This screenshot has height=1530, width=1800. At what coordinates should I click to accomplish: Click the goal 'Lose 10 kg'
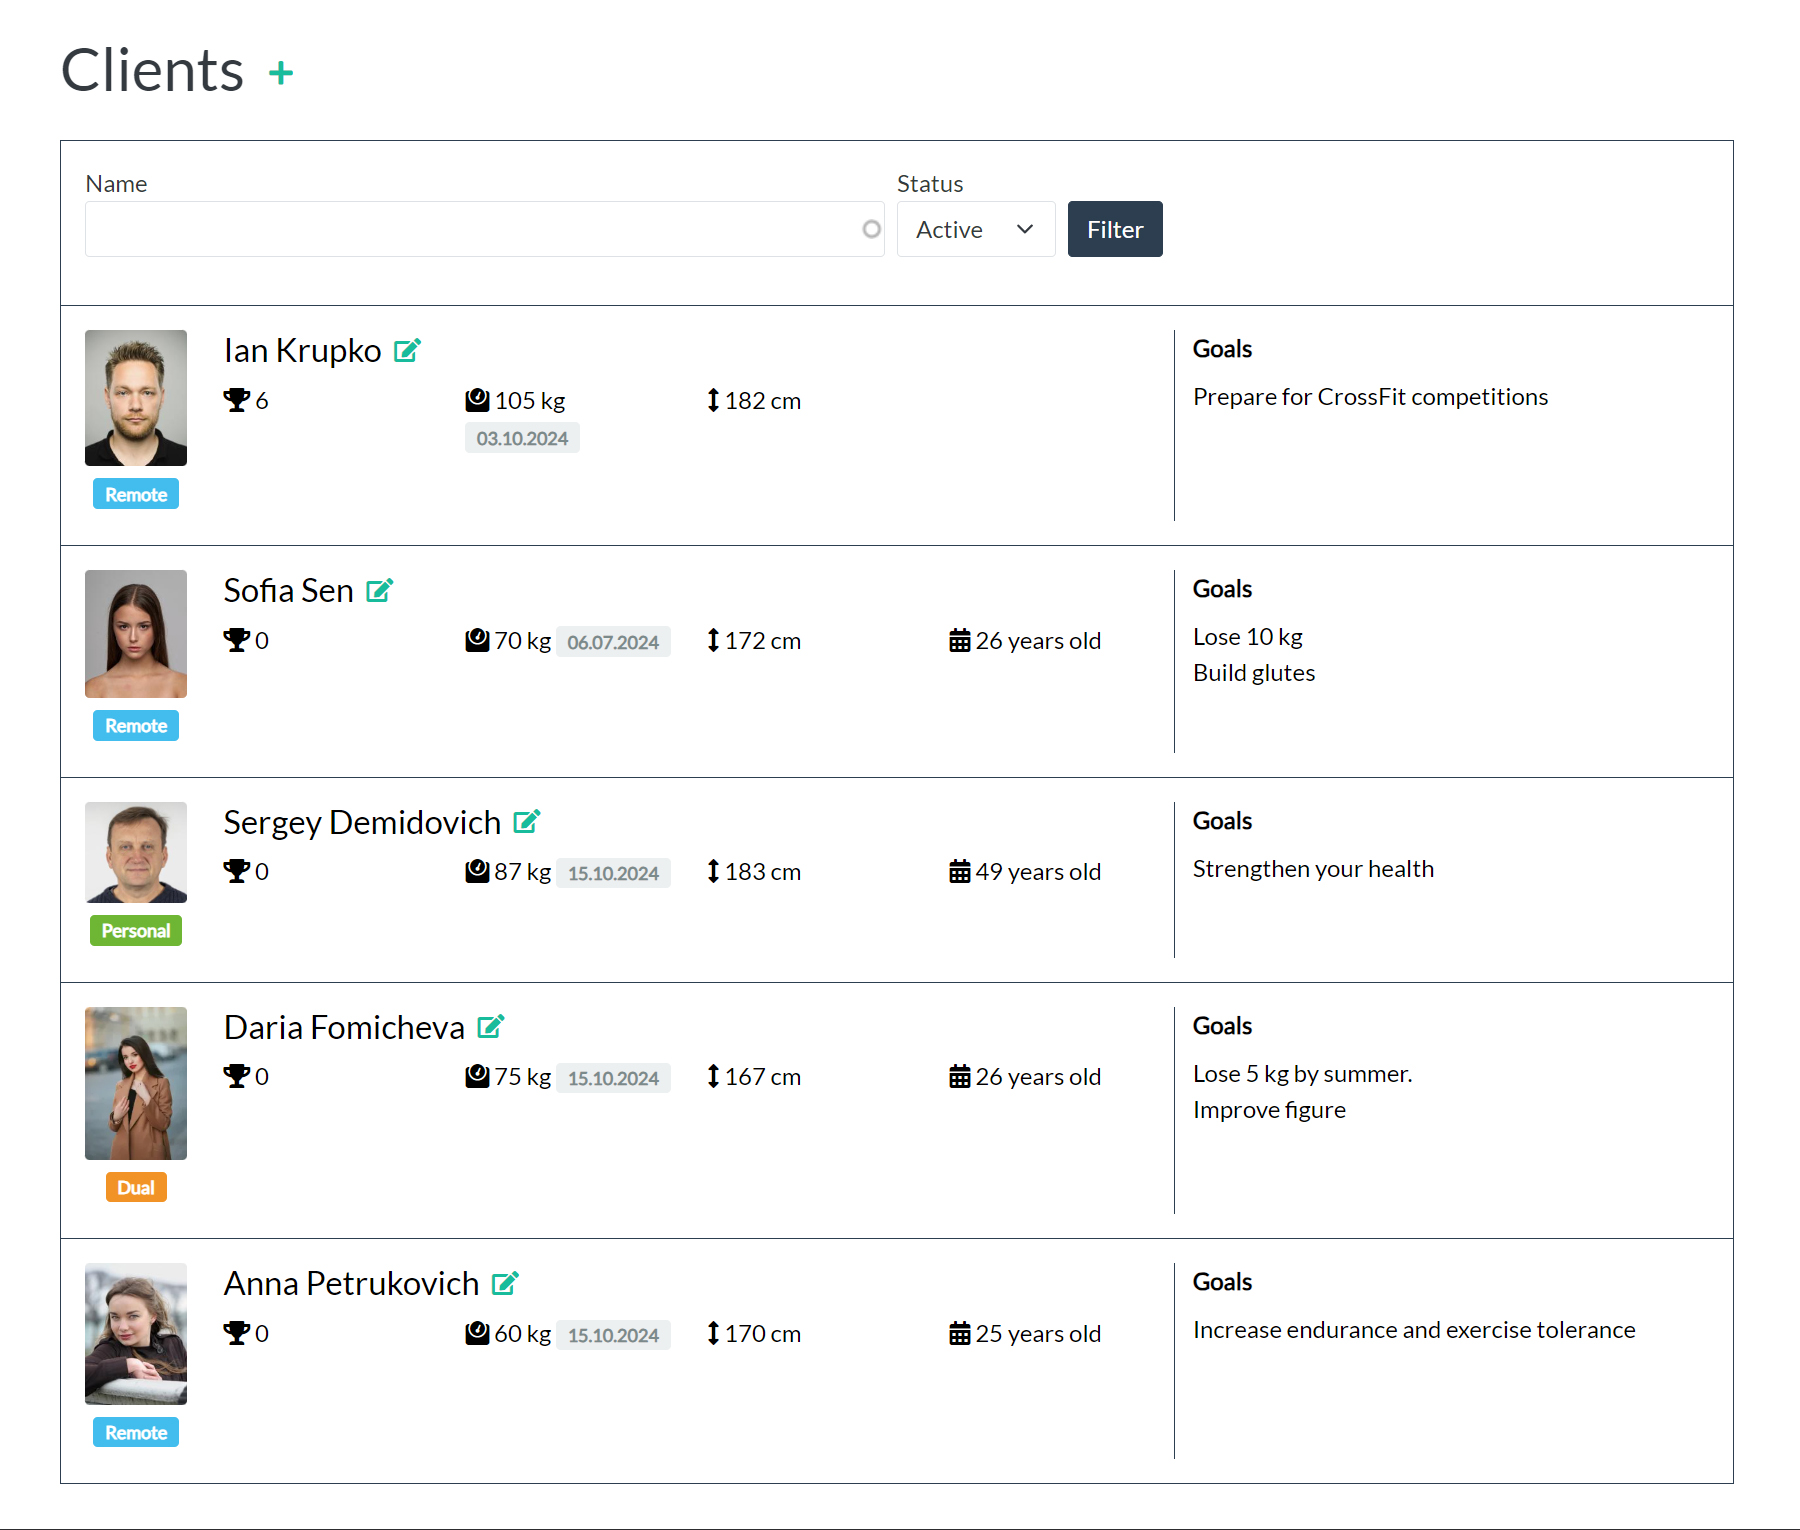1248,637
